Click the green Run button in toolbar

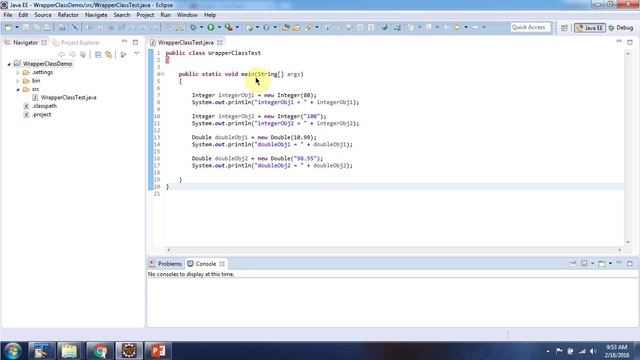211,27
